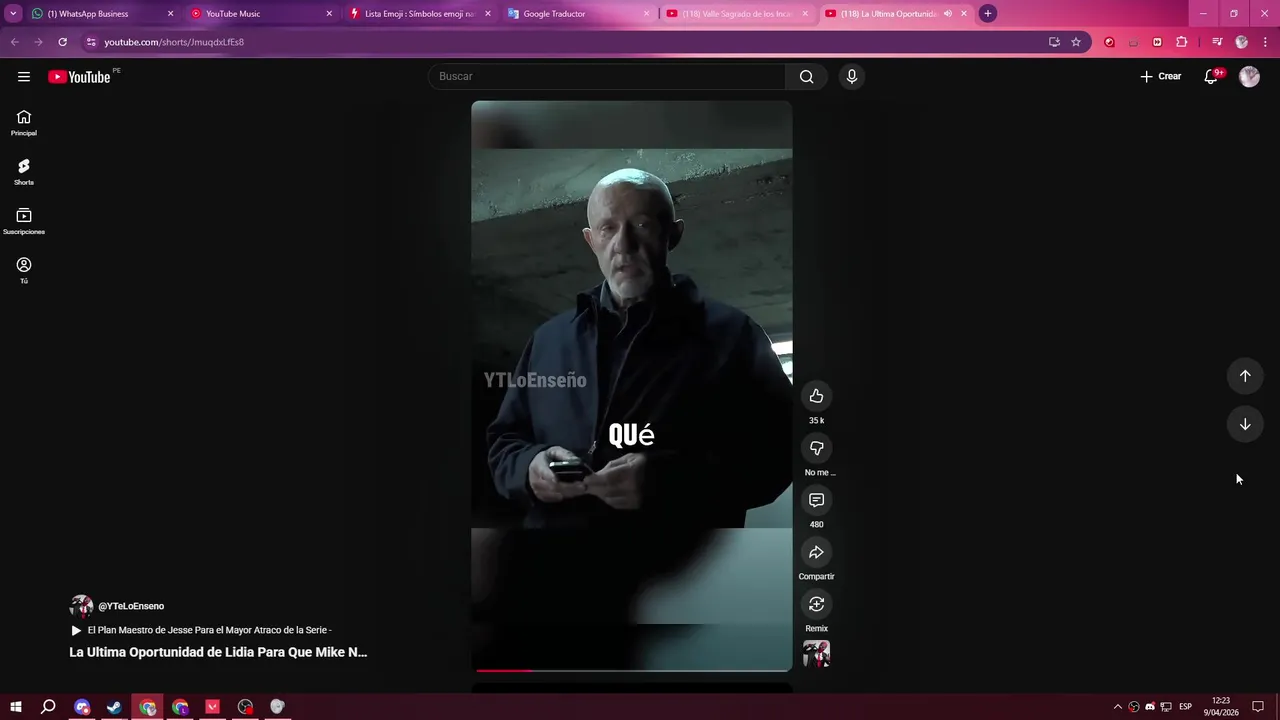
Task: Pause the playing Short video
Action: point(632,385)
